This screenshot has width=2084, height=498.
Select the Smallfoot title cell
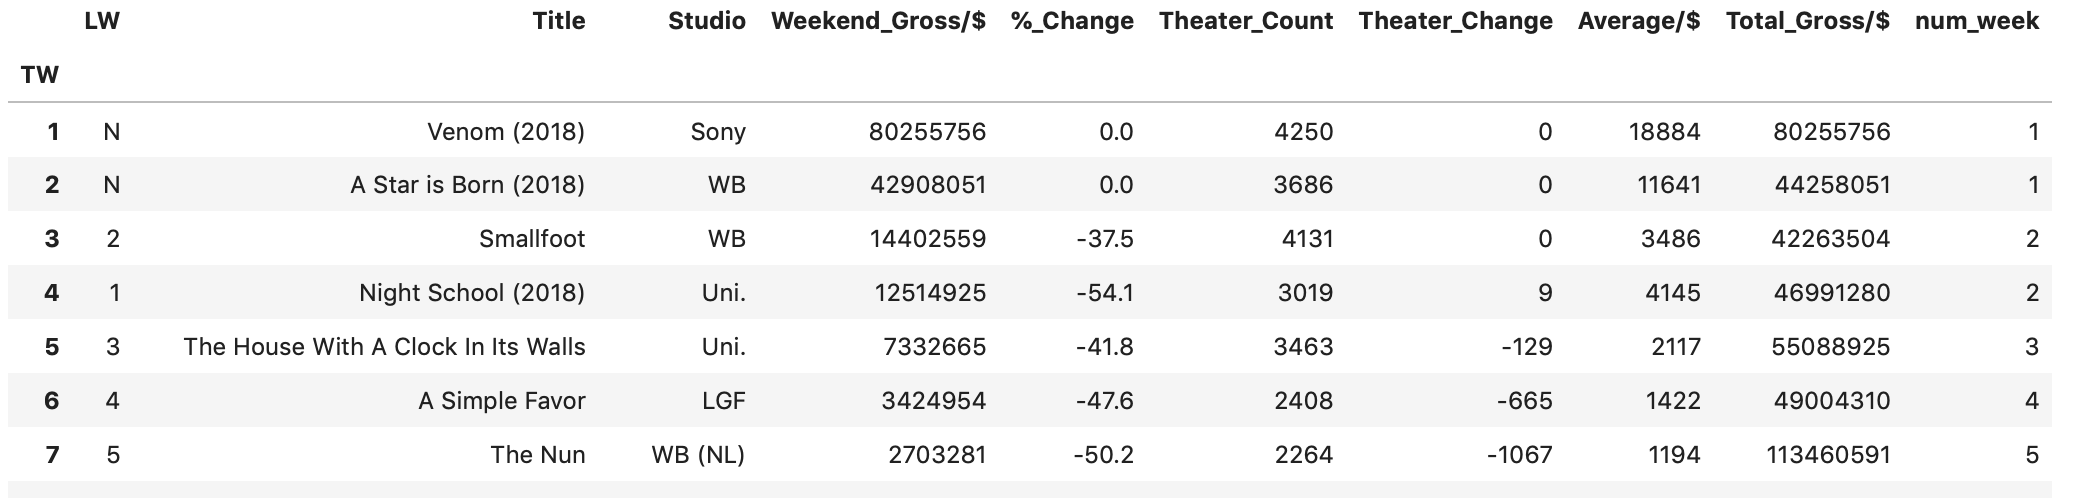click(532, 239)
